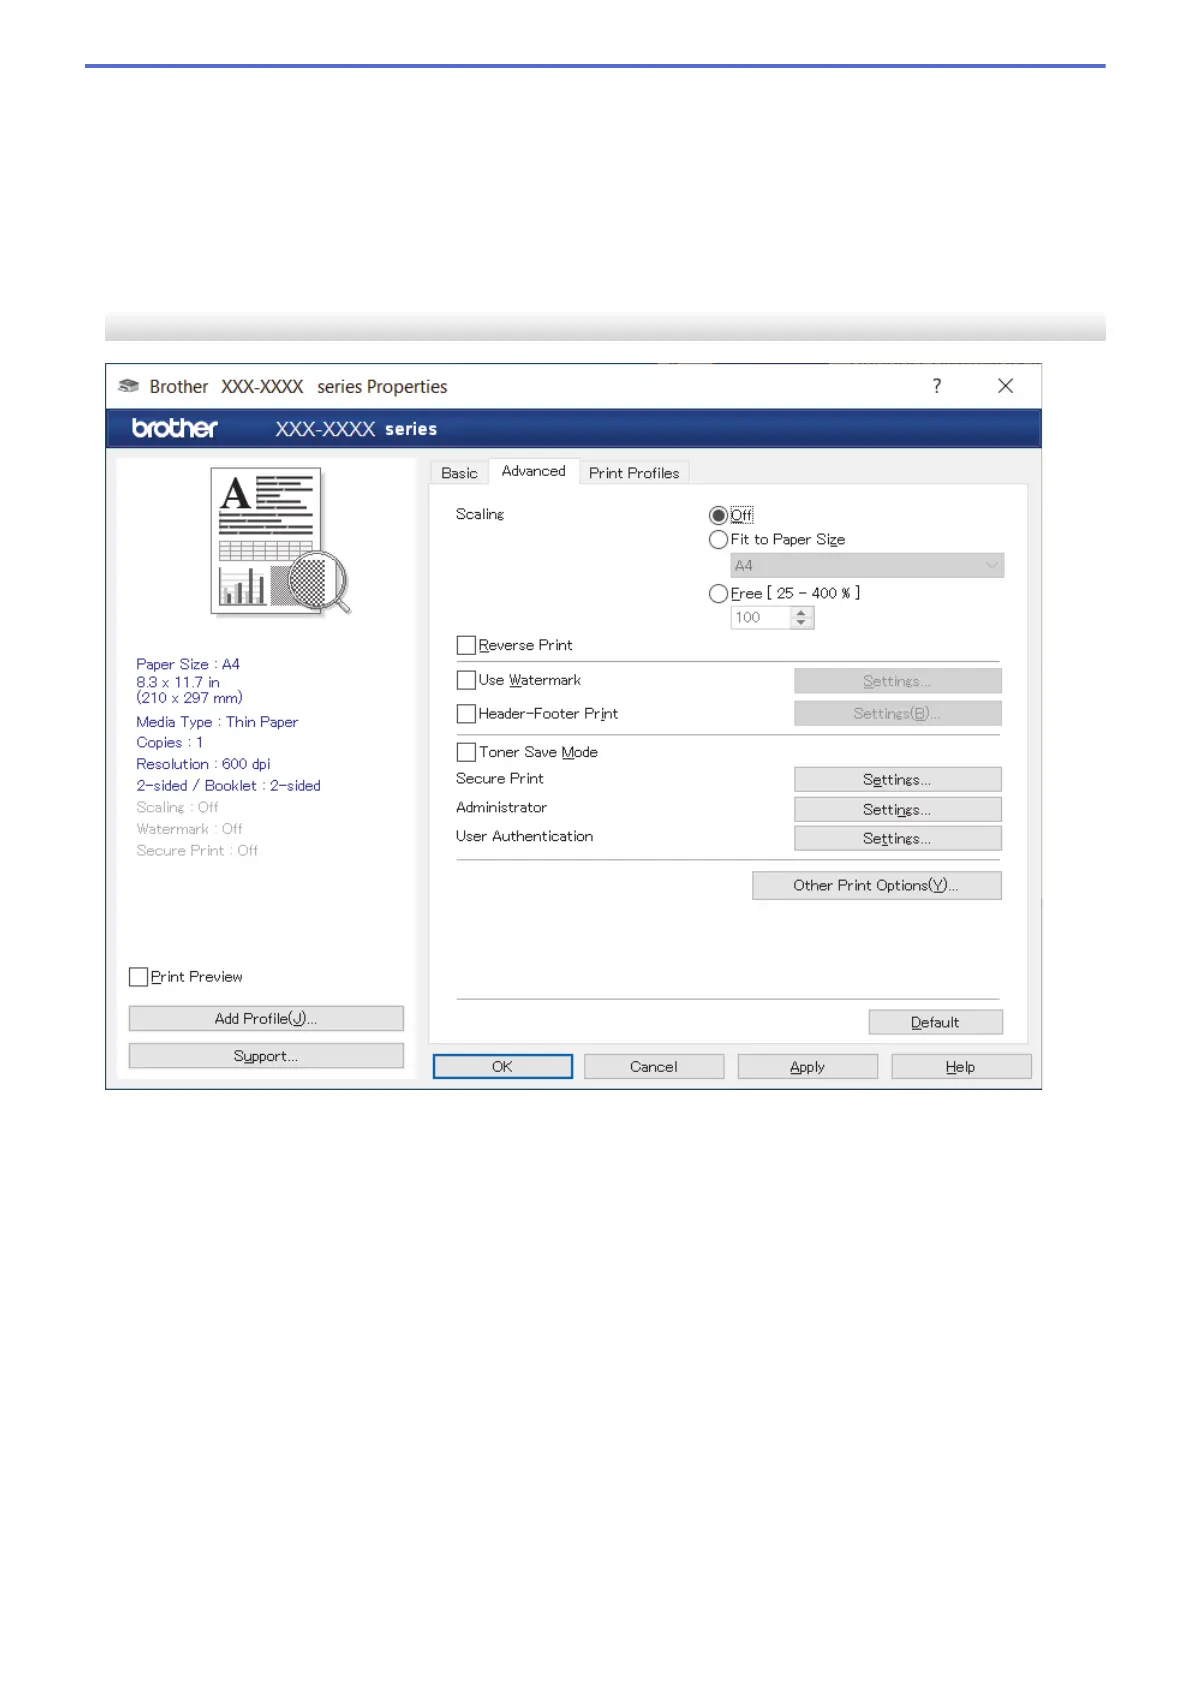Click the Cancel button
The image size is (1191, 1684).
[x=654, y=1067]
